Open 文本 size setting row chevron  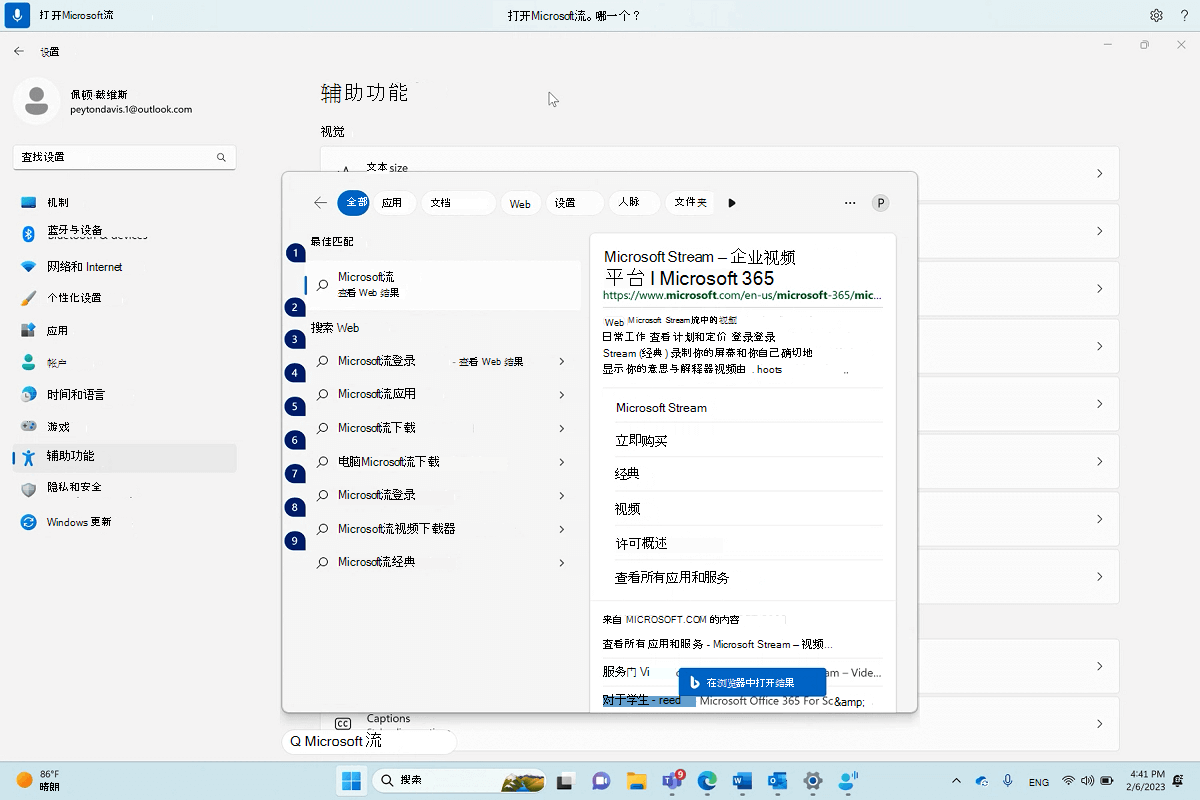1099,174
